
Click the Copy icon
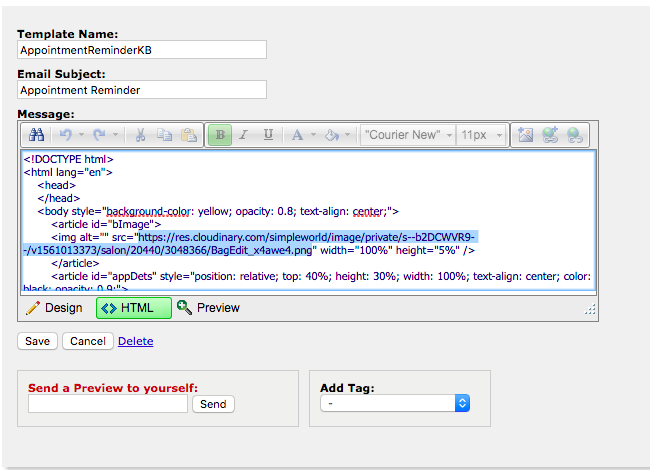165,135
